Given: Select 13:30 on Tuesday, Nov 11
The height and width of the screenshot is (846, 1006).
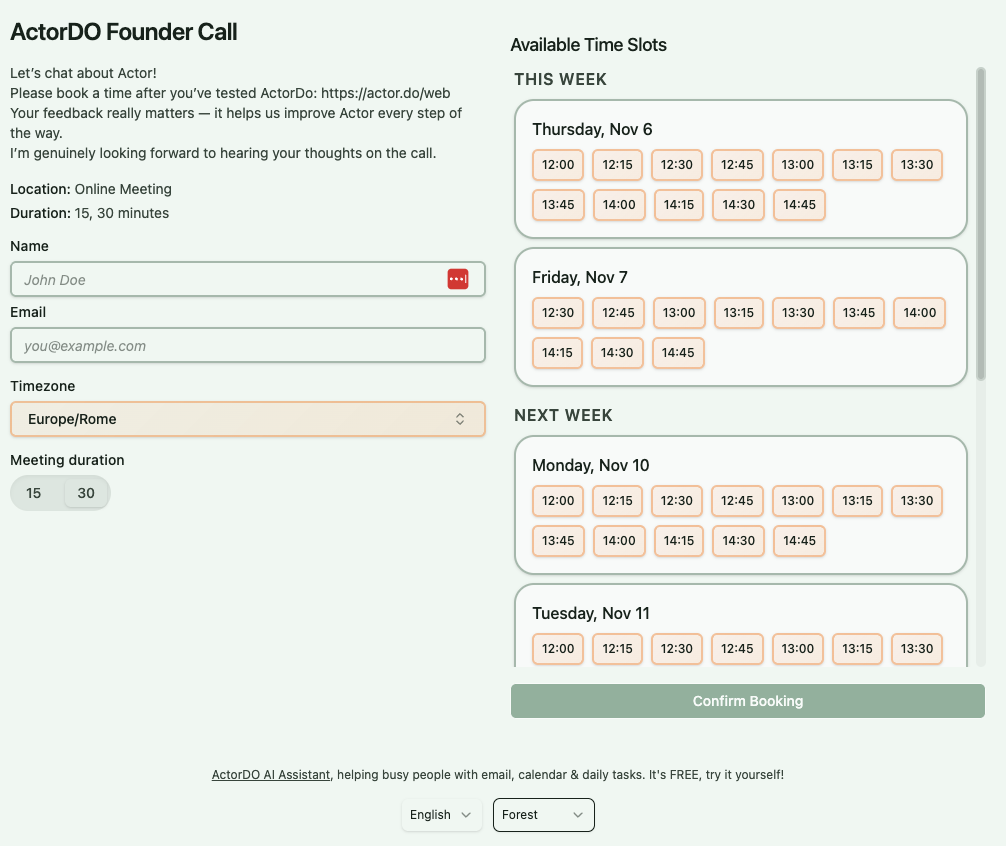Looking at the screenshot, I should point(917,649).
